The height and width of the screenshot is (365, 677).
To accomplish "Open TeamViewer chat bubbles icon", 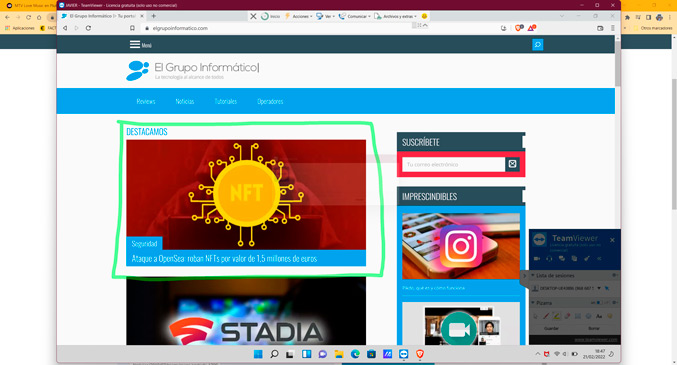I will click(562, 258).
